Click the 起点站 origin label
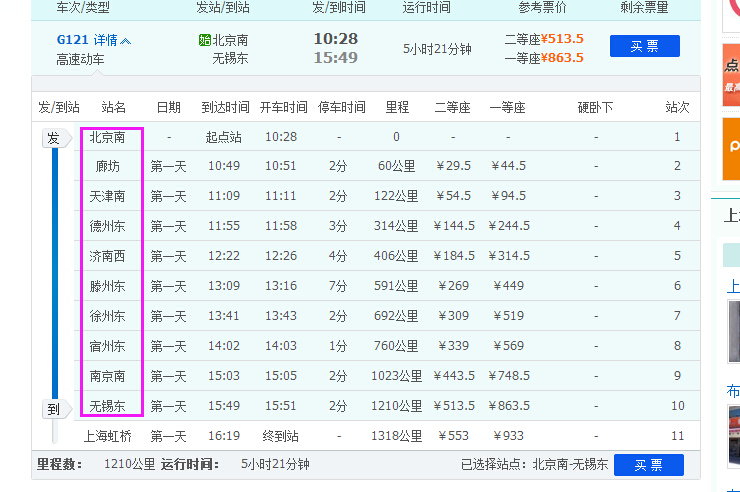Viewport: 740px width, 492px height. coord(224,137)
